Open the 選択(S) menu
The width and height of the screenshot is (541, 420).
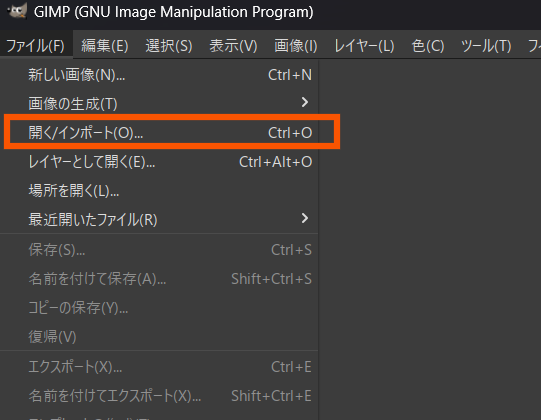(169, 46)
